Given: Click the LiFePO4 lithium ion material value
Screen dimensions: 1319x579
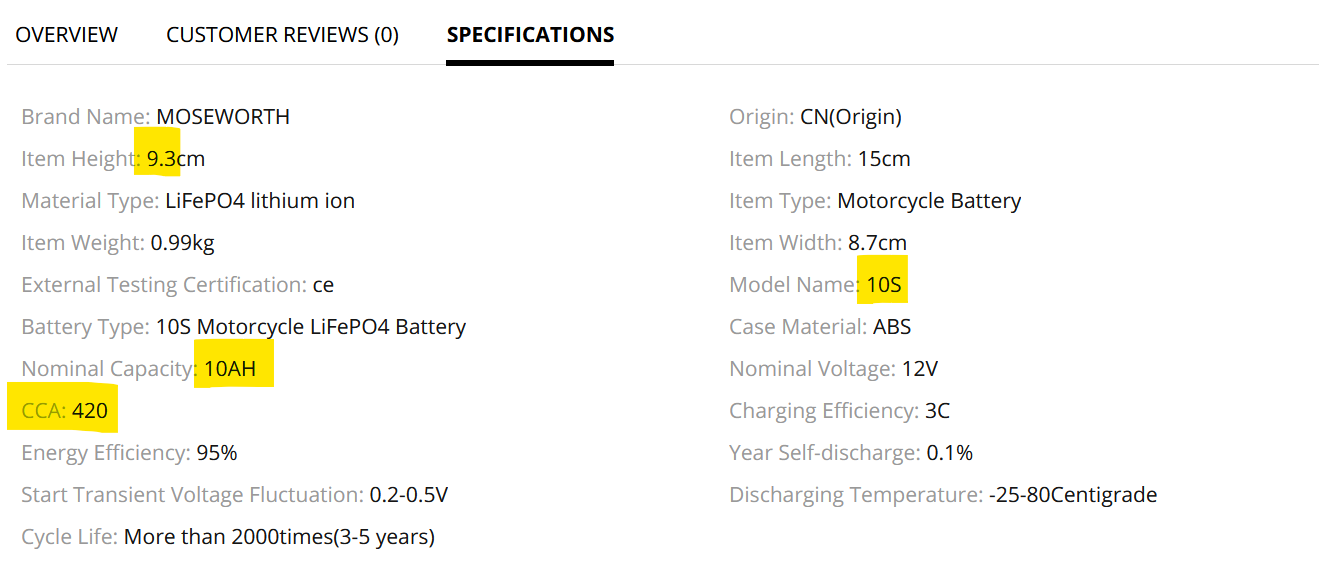Looking at the screenshot, I should click(259, 201).
